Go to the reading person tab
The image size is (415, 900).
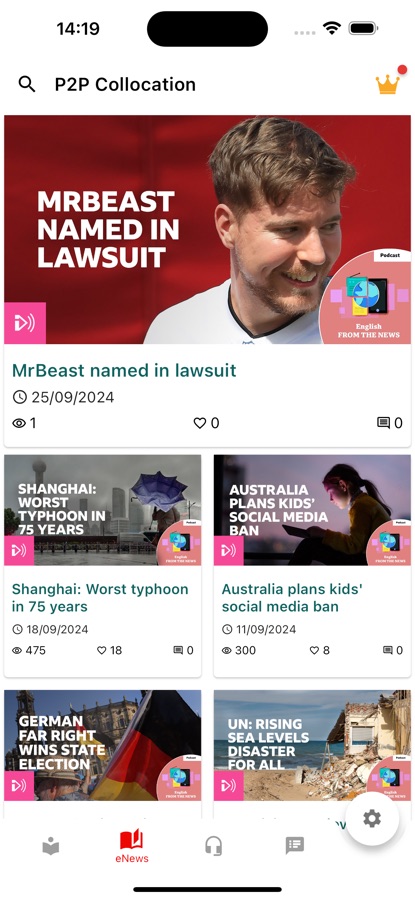51,846
